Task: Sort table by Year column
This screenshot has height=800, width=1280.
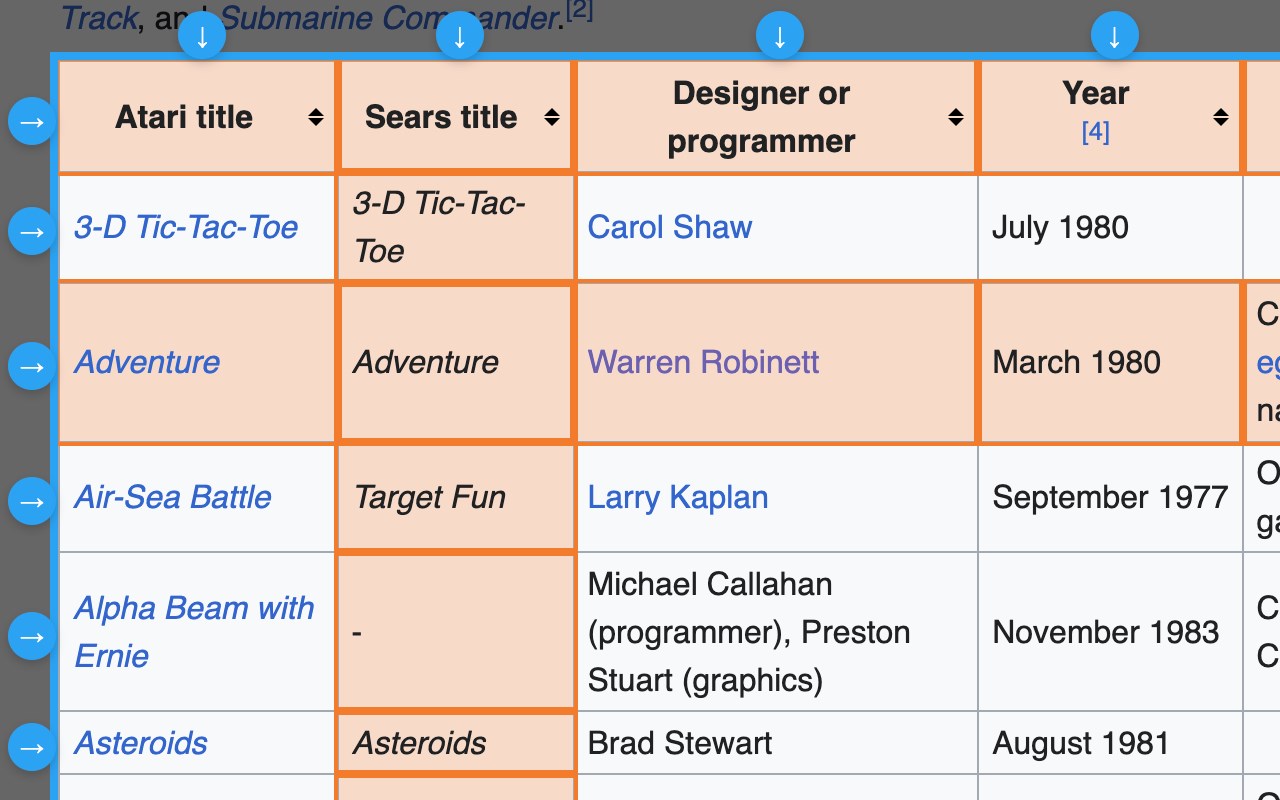Action: click(x=1220, y=118)
